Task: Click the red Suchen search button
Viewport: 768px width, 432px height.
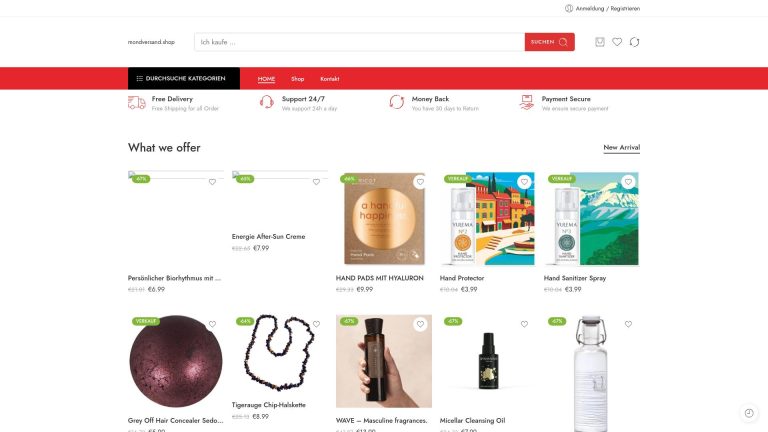Action: pos(550,42)
